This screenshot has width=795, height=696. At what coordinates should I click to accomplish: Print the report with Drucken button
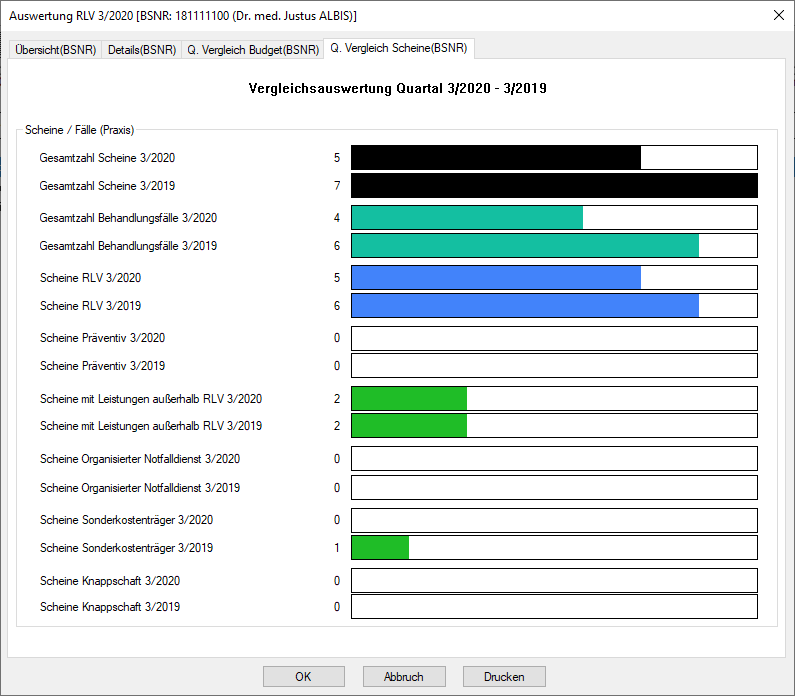point(504,676)
